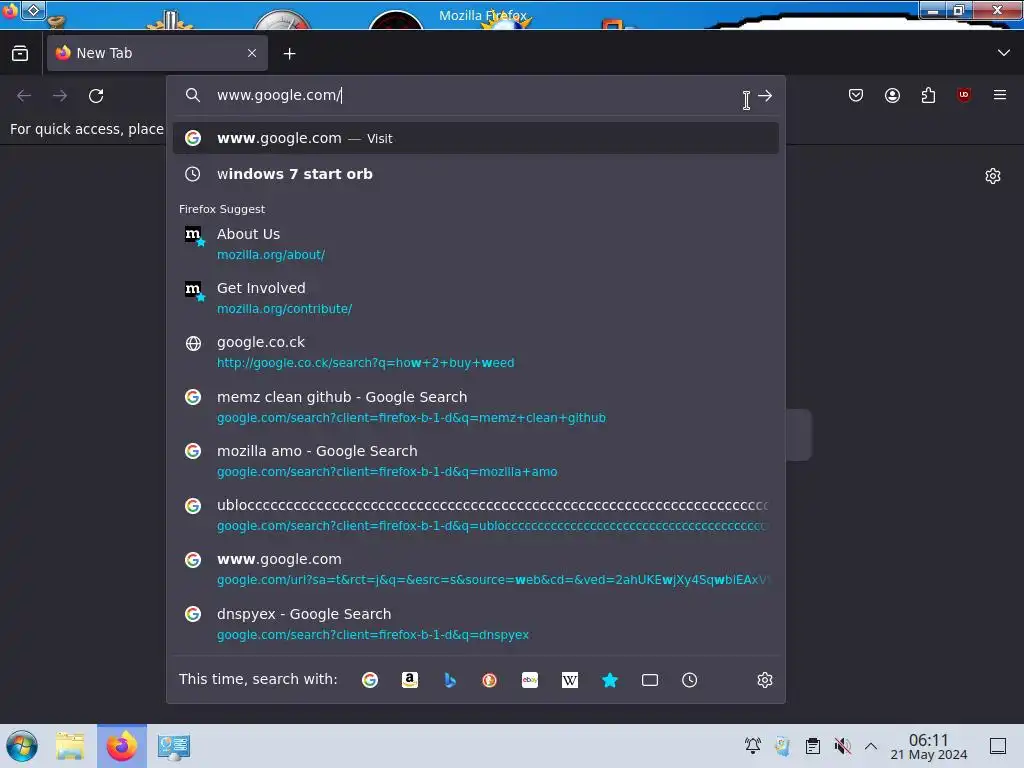Open the www.google.com url redirect suggestion
Image resolution: width=1024 pixels, height=768 pixels.
pyautogui.click(x=475, y=569)
